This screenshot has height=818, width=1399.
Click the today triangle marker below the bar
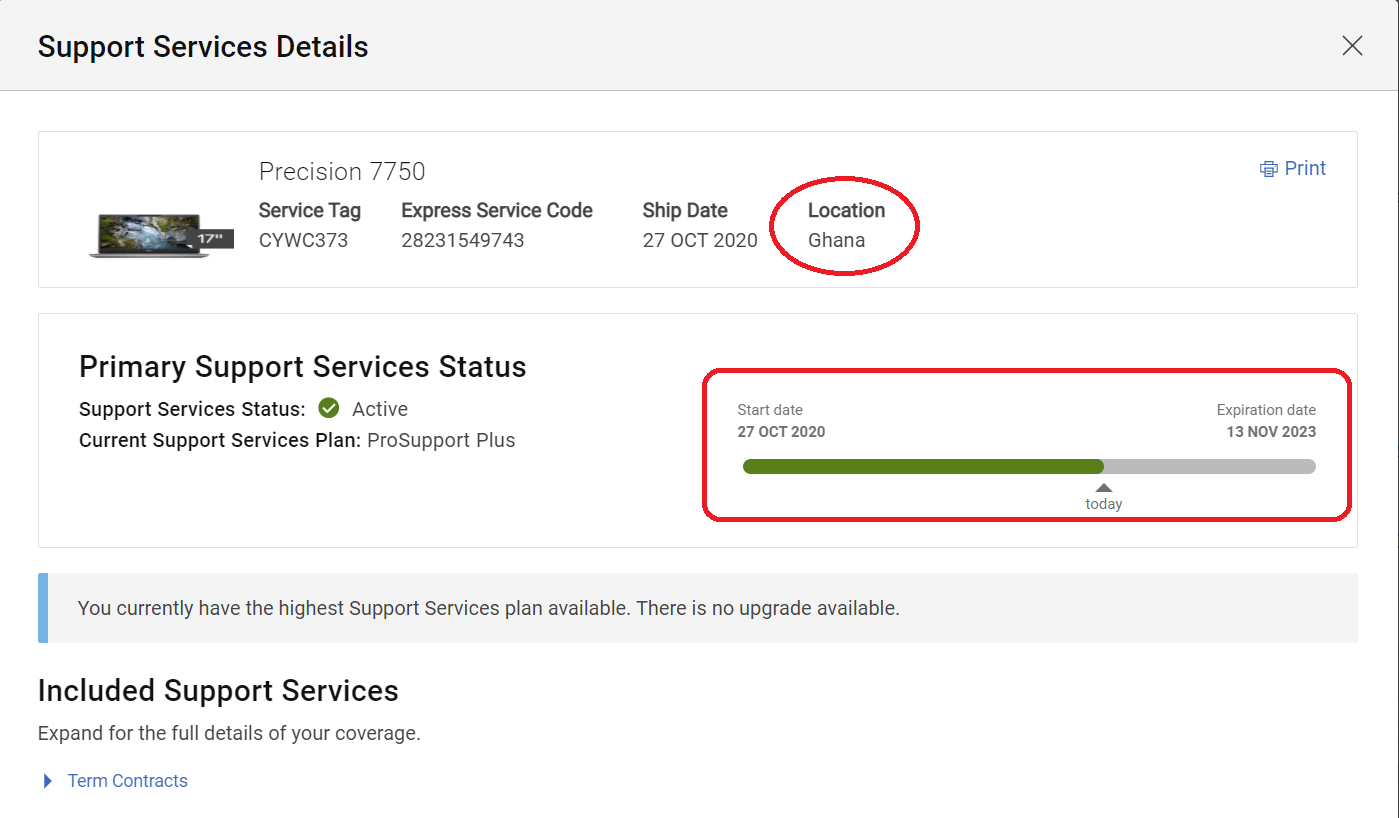coord(1104,488)
